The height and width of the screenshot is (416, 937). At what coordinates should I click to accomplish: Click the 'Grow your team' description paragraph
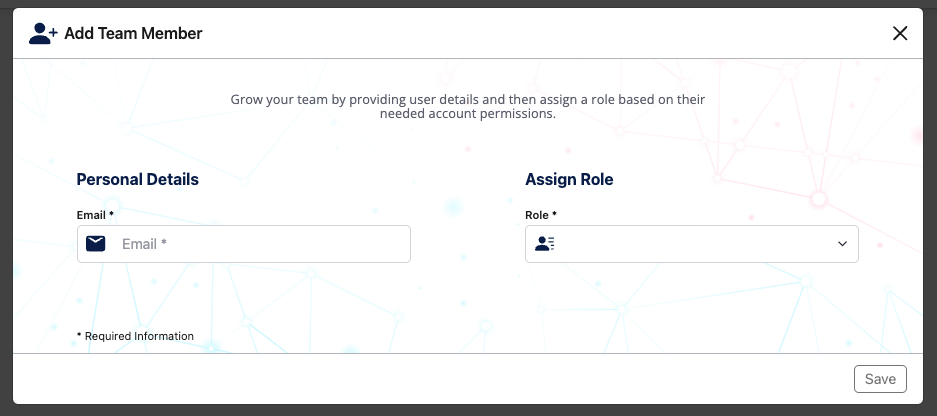468,106
